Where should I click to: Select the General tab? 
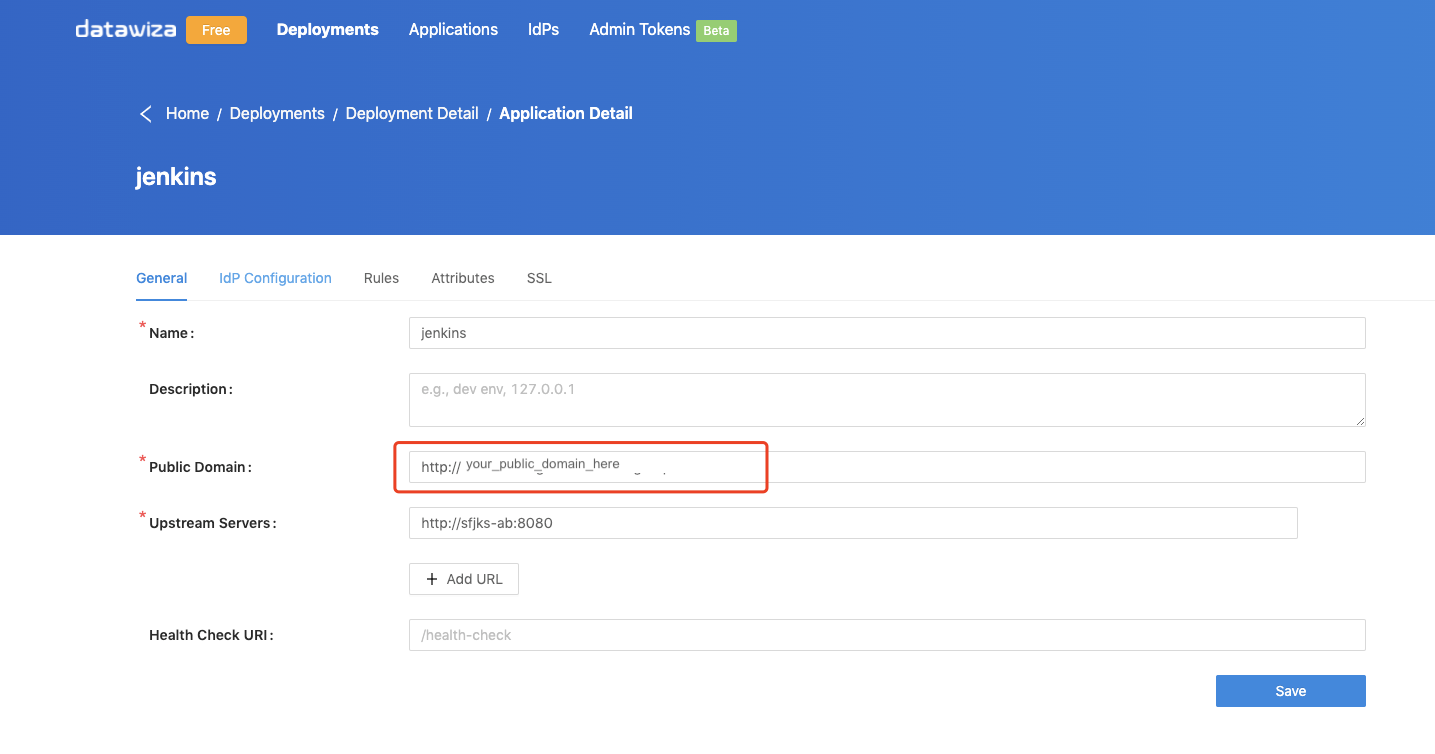pyautogui.click(x=161, y=278)
